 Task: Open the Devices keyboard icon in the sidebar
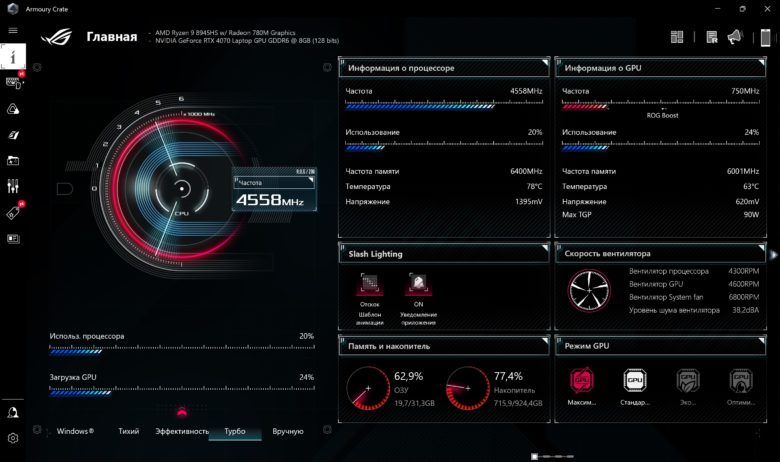13,83
